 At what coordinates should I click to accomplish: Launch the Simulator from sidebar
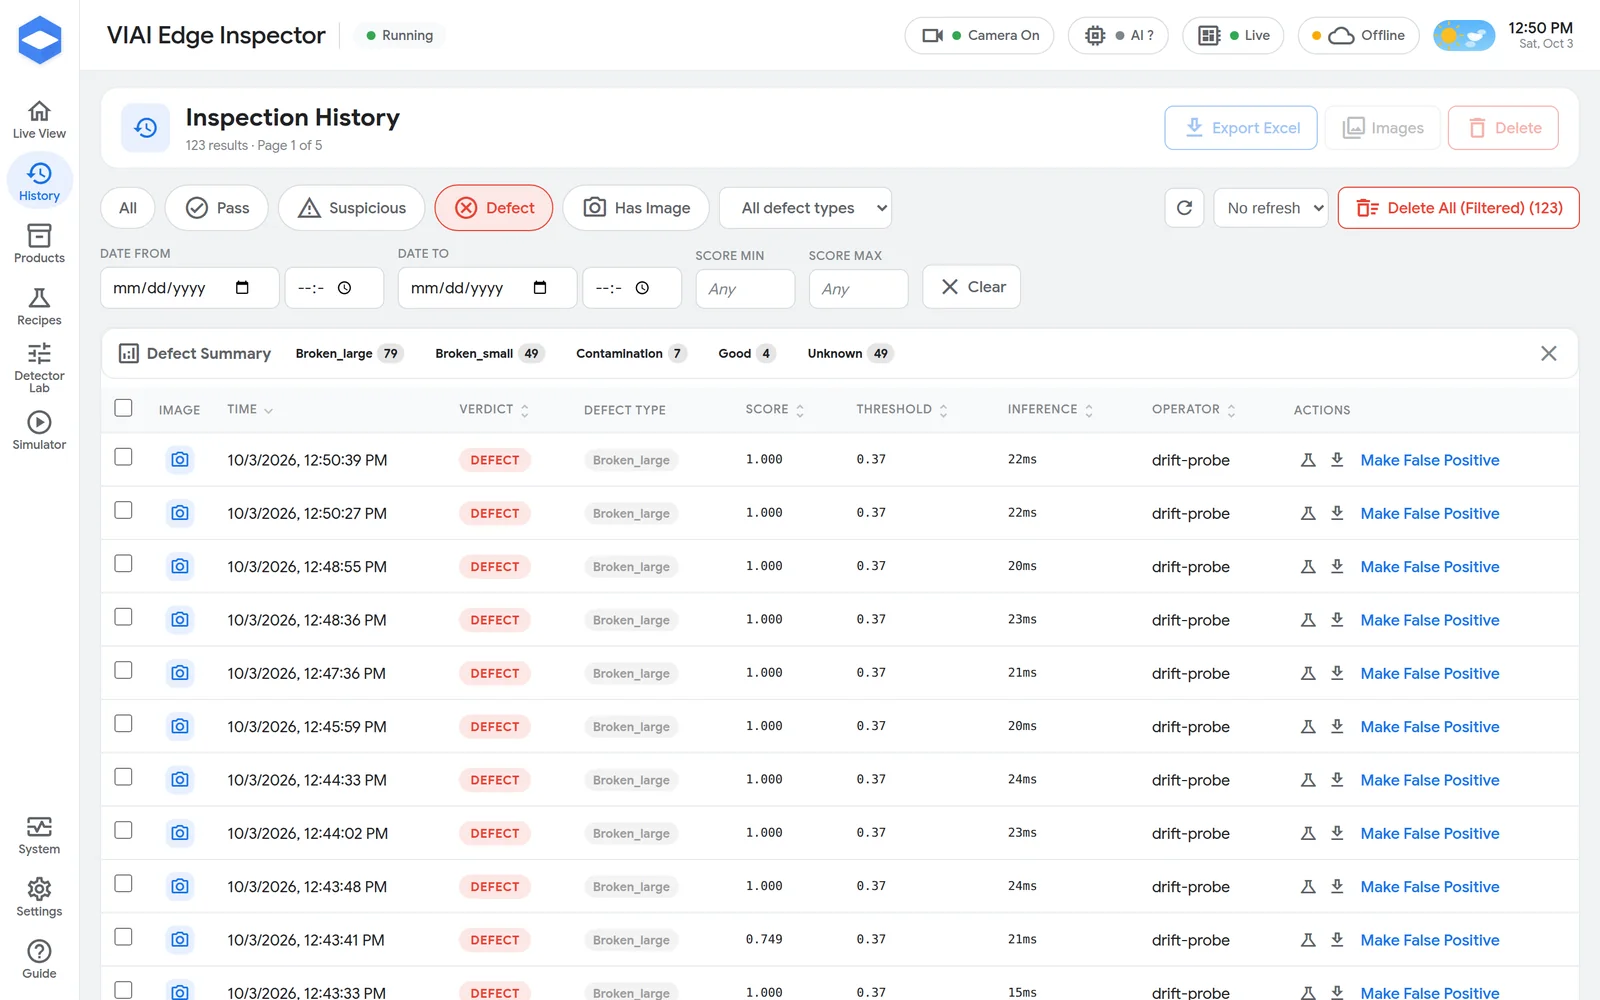[39, 431]
